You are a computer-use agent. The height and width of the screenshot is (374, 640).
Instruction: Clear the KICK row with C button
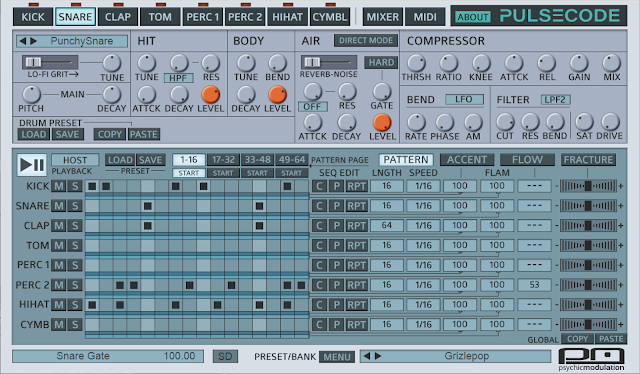[319, 186]
